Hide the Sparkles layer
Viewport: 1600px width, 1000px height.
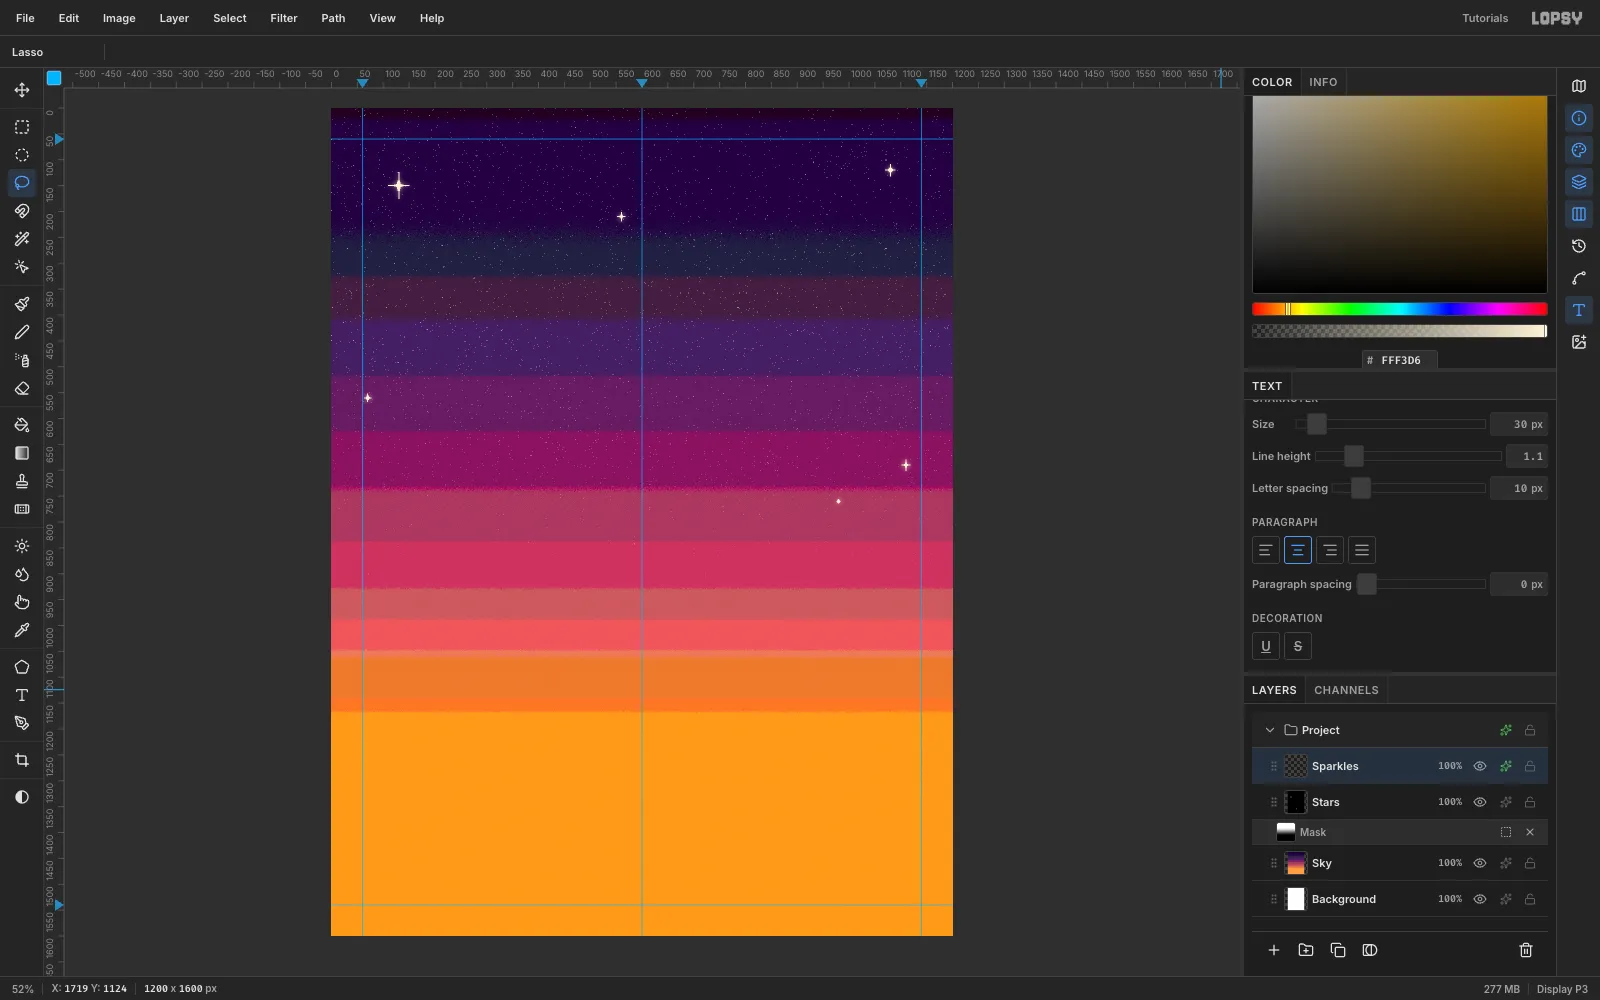pos(1480,766)
